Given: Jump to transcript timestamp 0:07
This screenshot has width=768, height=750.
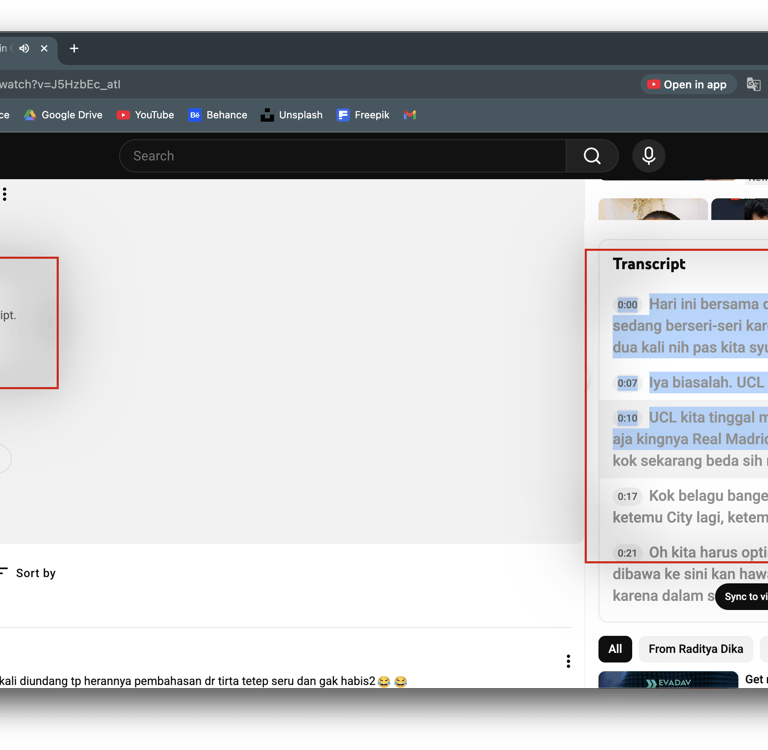Looking at the screenshot, I should point(627,383).
